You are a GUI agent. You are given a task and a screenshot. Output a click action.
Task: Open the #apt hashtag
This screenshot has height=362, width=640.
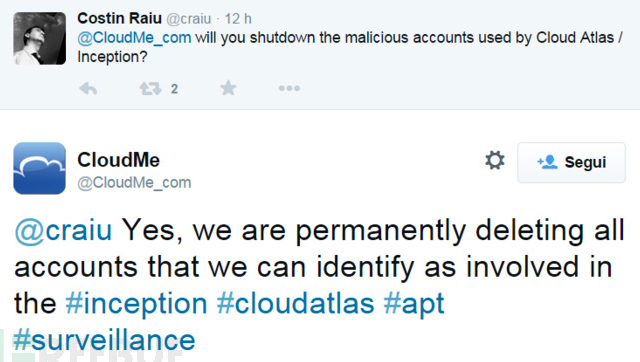(414, 304)
